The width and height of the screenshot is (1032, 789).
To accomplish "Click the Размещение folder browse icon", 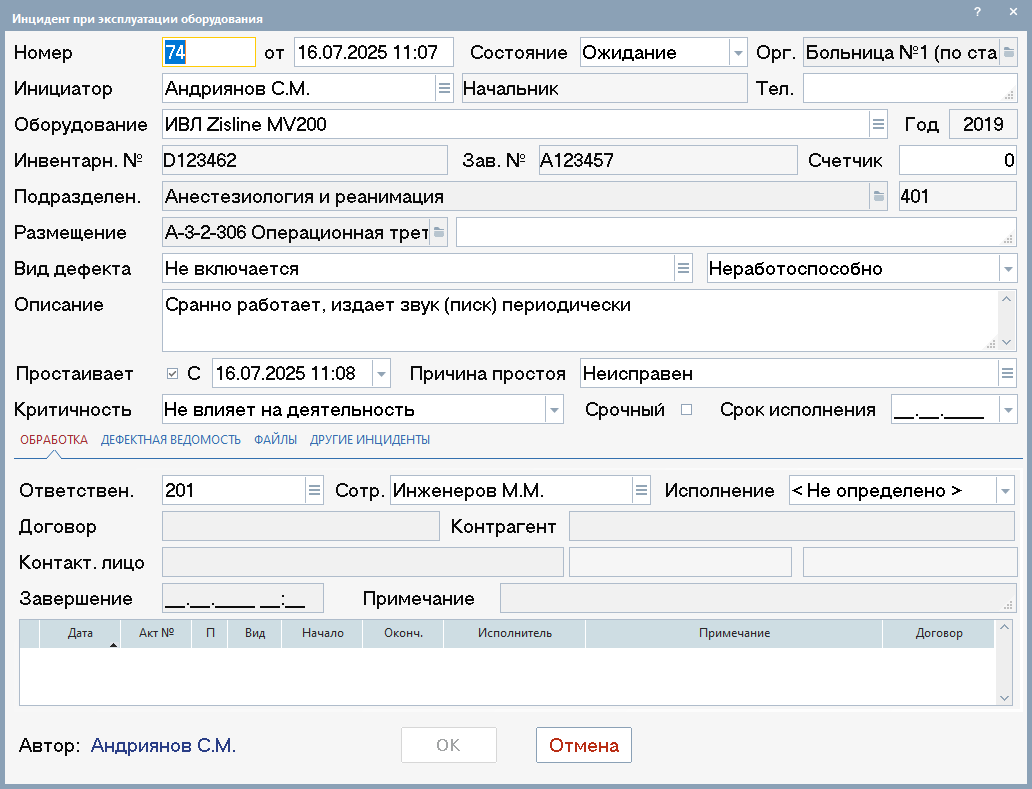I will pyautogui.click(x=438, y=233).
